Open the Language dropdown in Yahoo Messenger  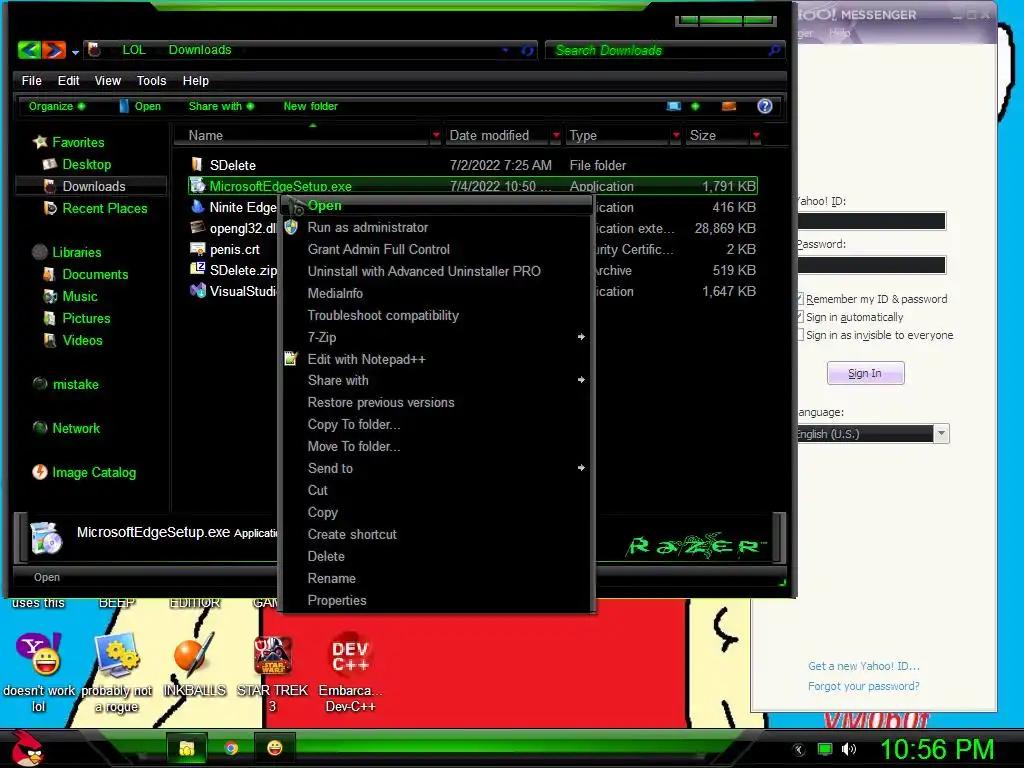click(x=940, y=434)
